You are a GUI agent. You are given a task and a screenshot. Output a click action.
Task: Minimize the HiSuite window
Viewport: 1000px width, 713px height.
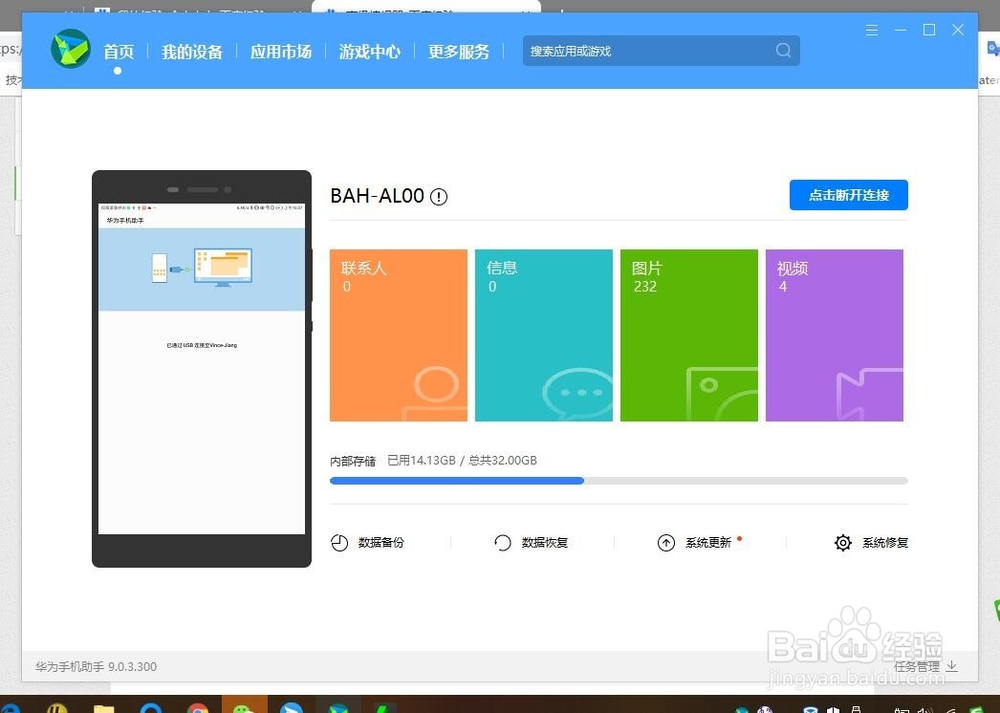pos(901,30)
